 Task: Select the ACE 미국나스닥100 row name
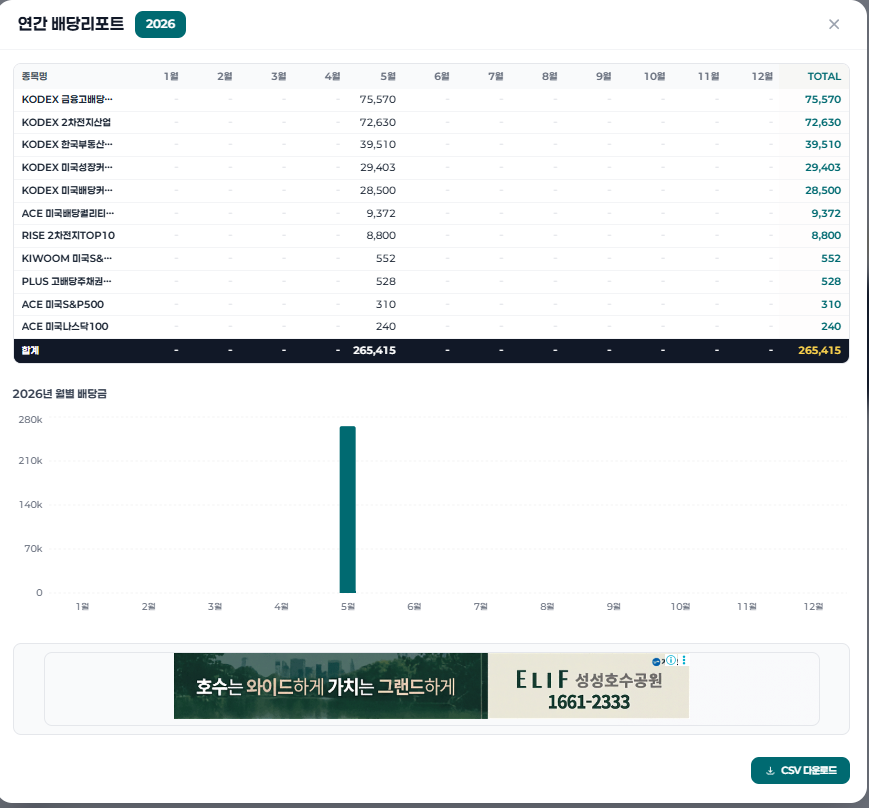(65, 326)
